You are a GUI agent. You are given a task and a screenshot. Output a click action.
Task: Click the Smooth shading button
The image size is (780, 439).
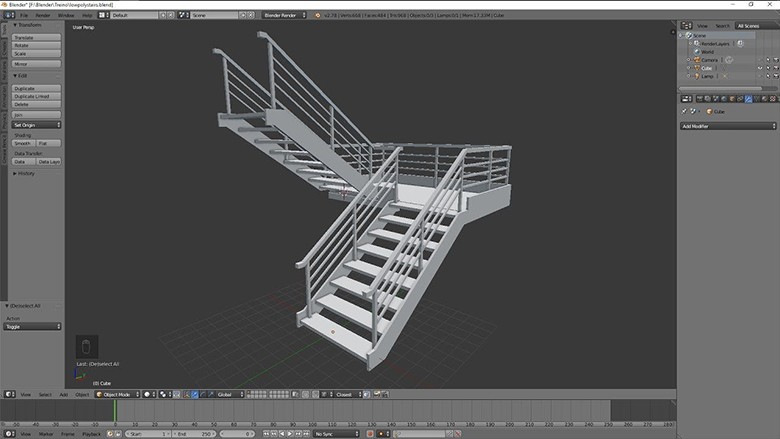tap(23, 143)
